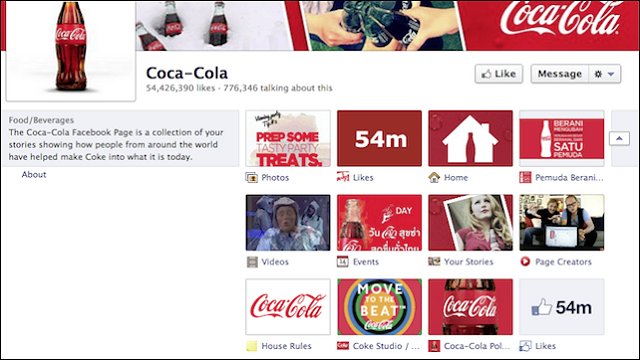View the 54,426,390 likes count link

coord(180,88)
